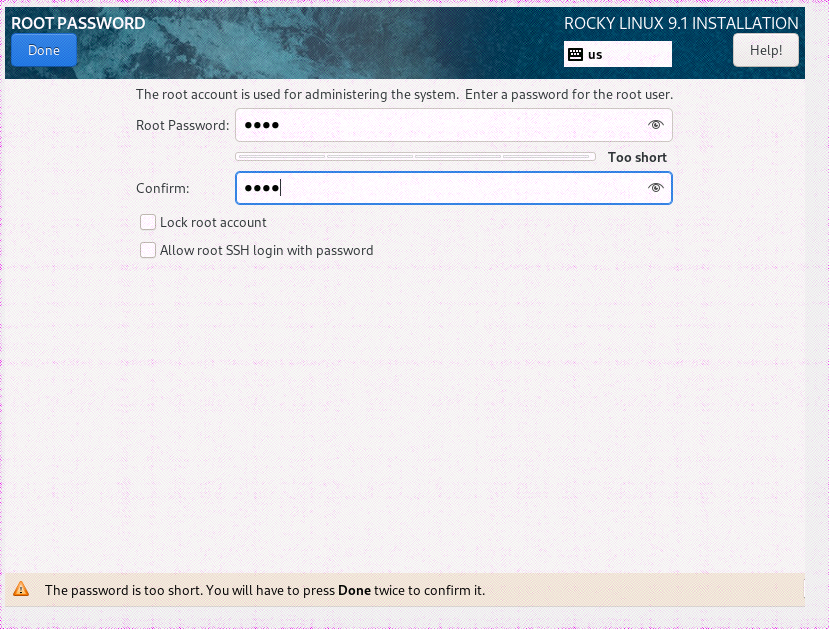Click the ROOT PASSWORD heading
The width and height of the screenshot is (829, 629).
coord(78,23)
